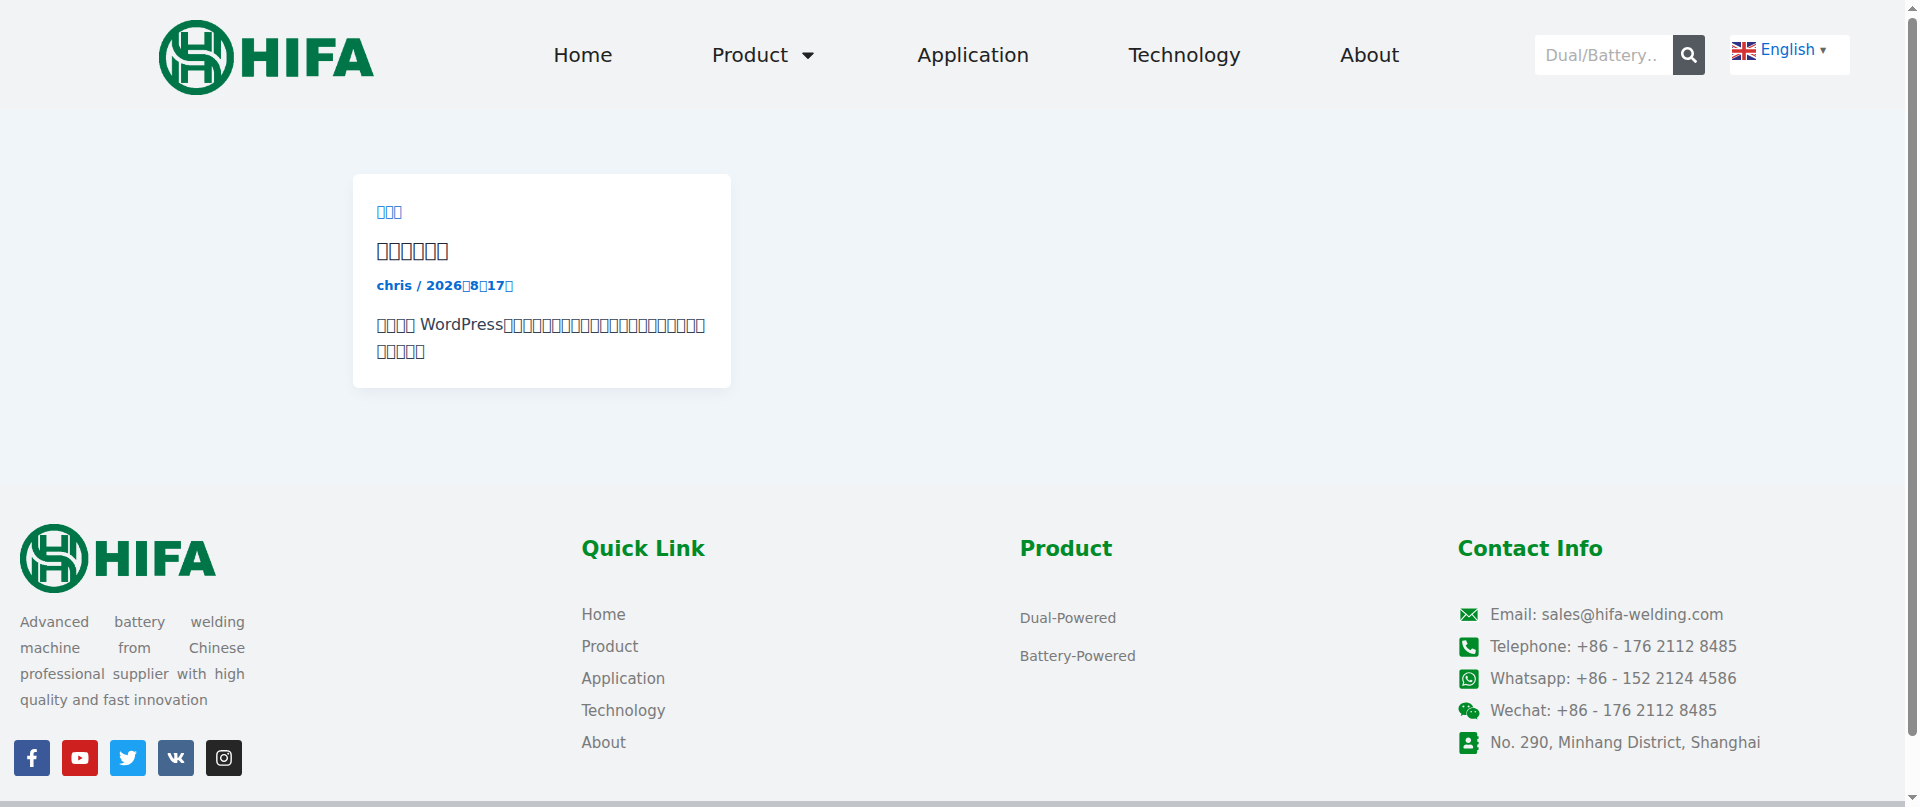Go to the Application page from the top menu
Screen dimensions: 1920x807
point(973,55)
